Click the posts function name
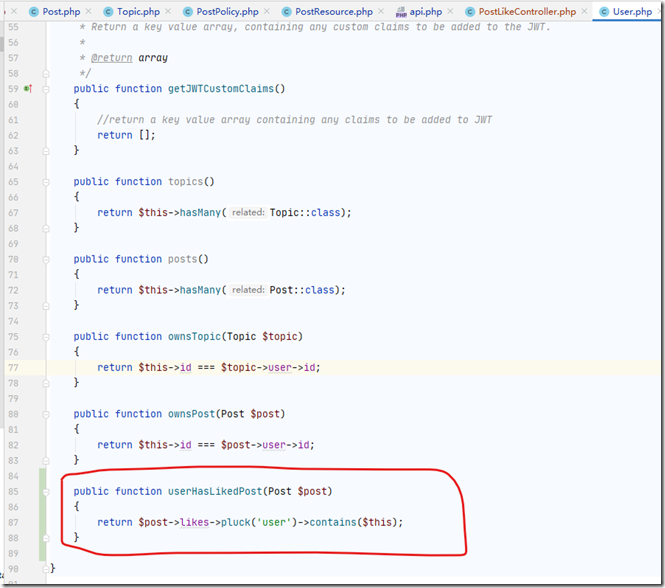This screenshot has height=588, width=665. (x=182, y=259)
